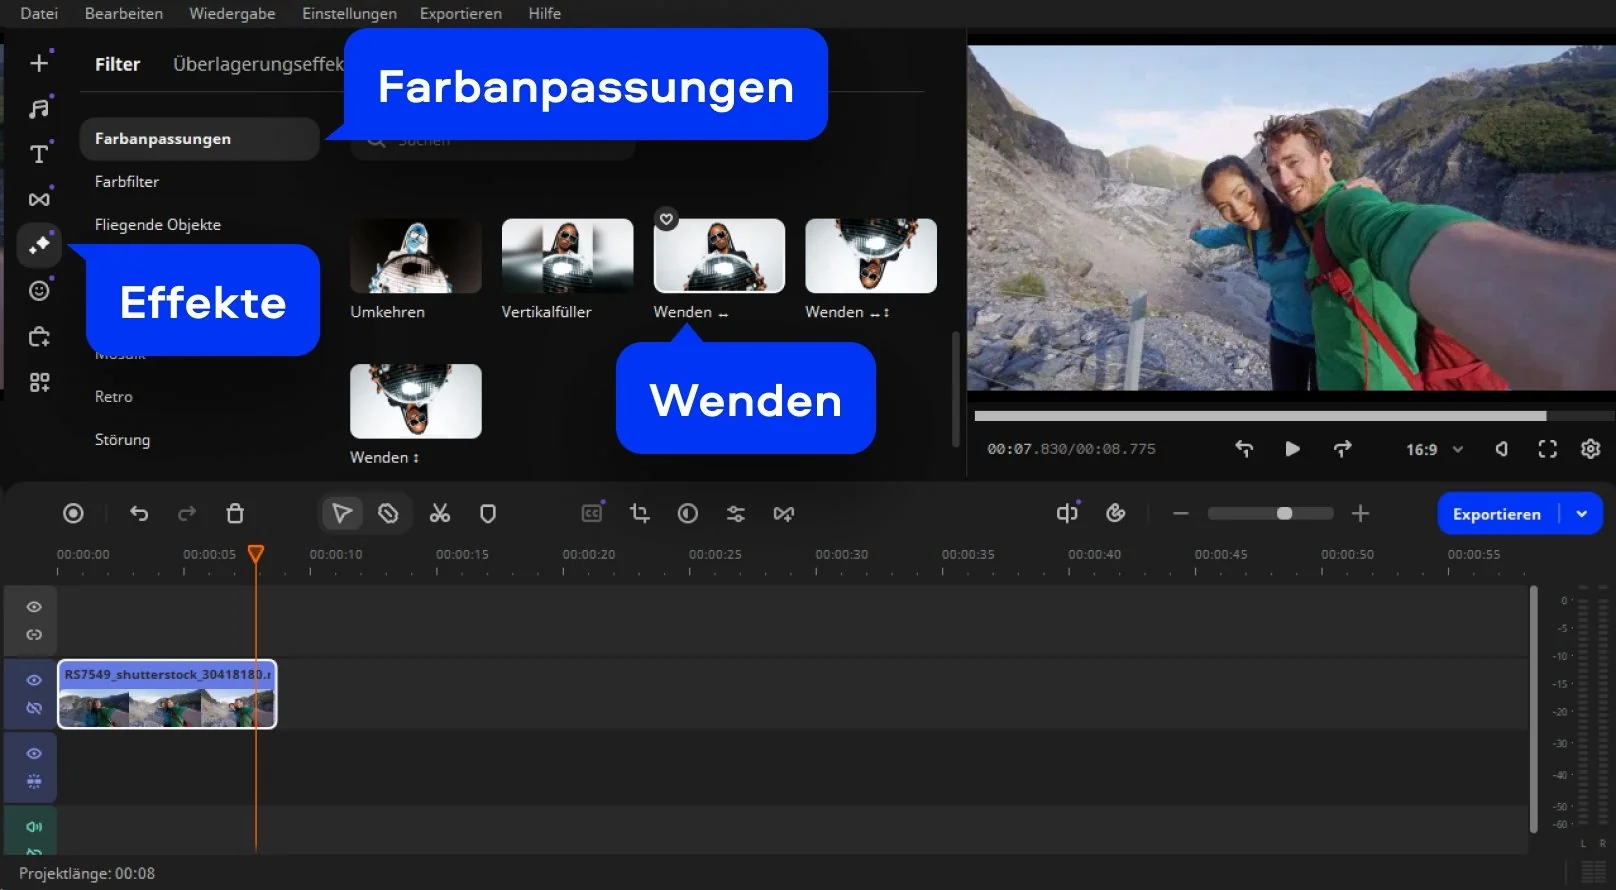Adjust the timeline zoom slider

pos(1284,514)
